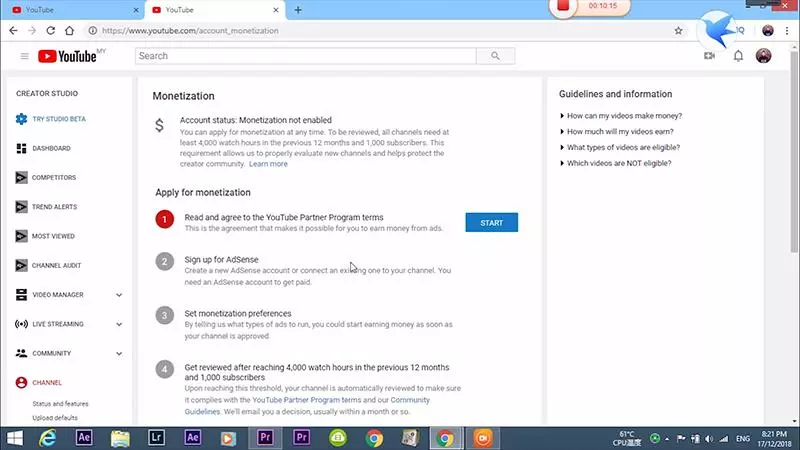Open File Explorer from the taskbar
Screen dimensions: 800x450
coord(120,438)
